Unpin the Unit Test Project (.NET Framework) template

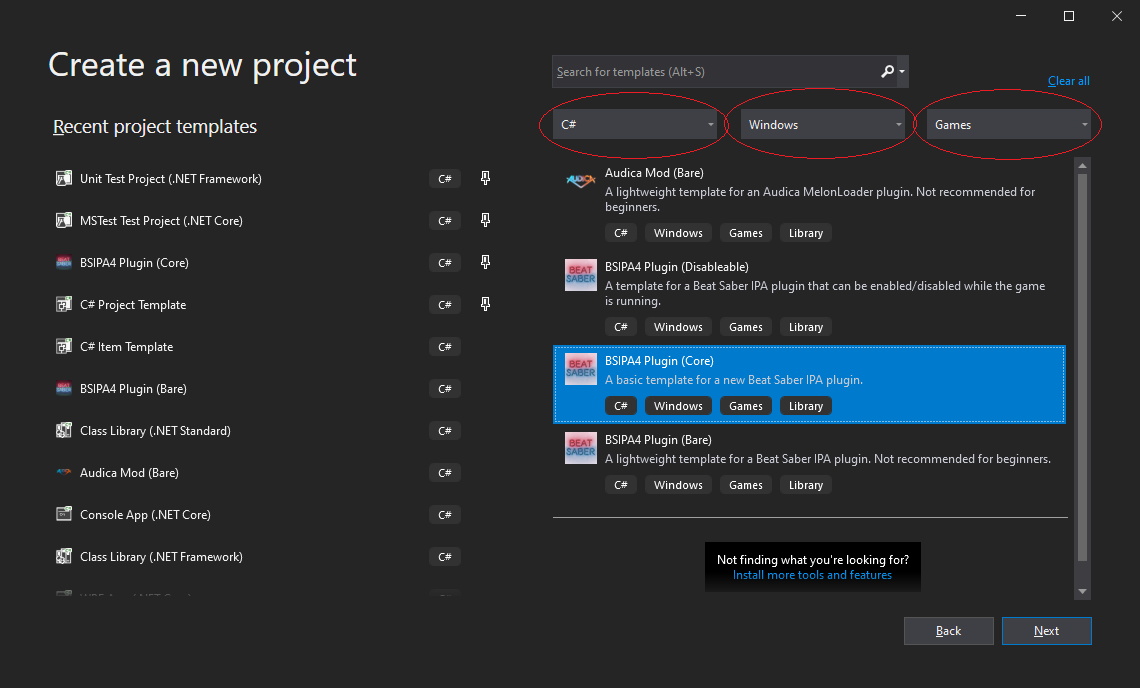486,178
